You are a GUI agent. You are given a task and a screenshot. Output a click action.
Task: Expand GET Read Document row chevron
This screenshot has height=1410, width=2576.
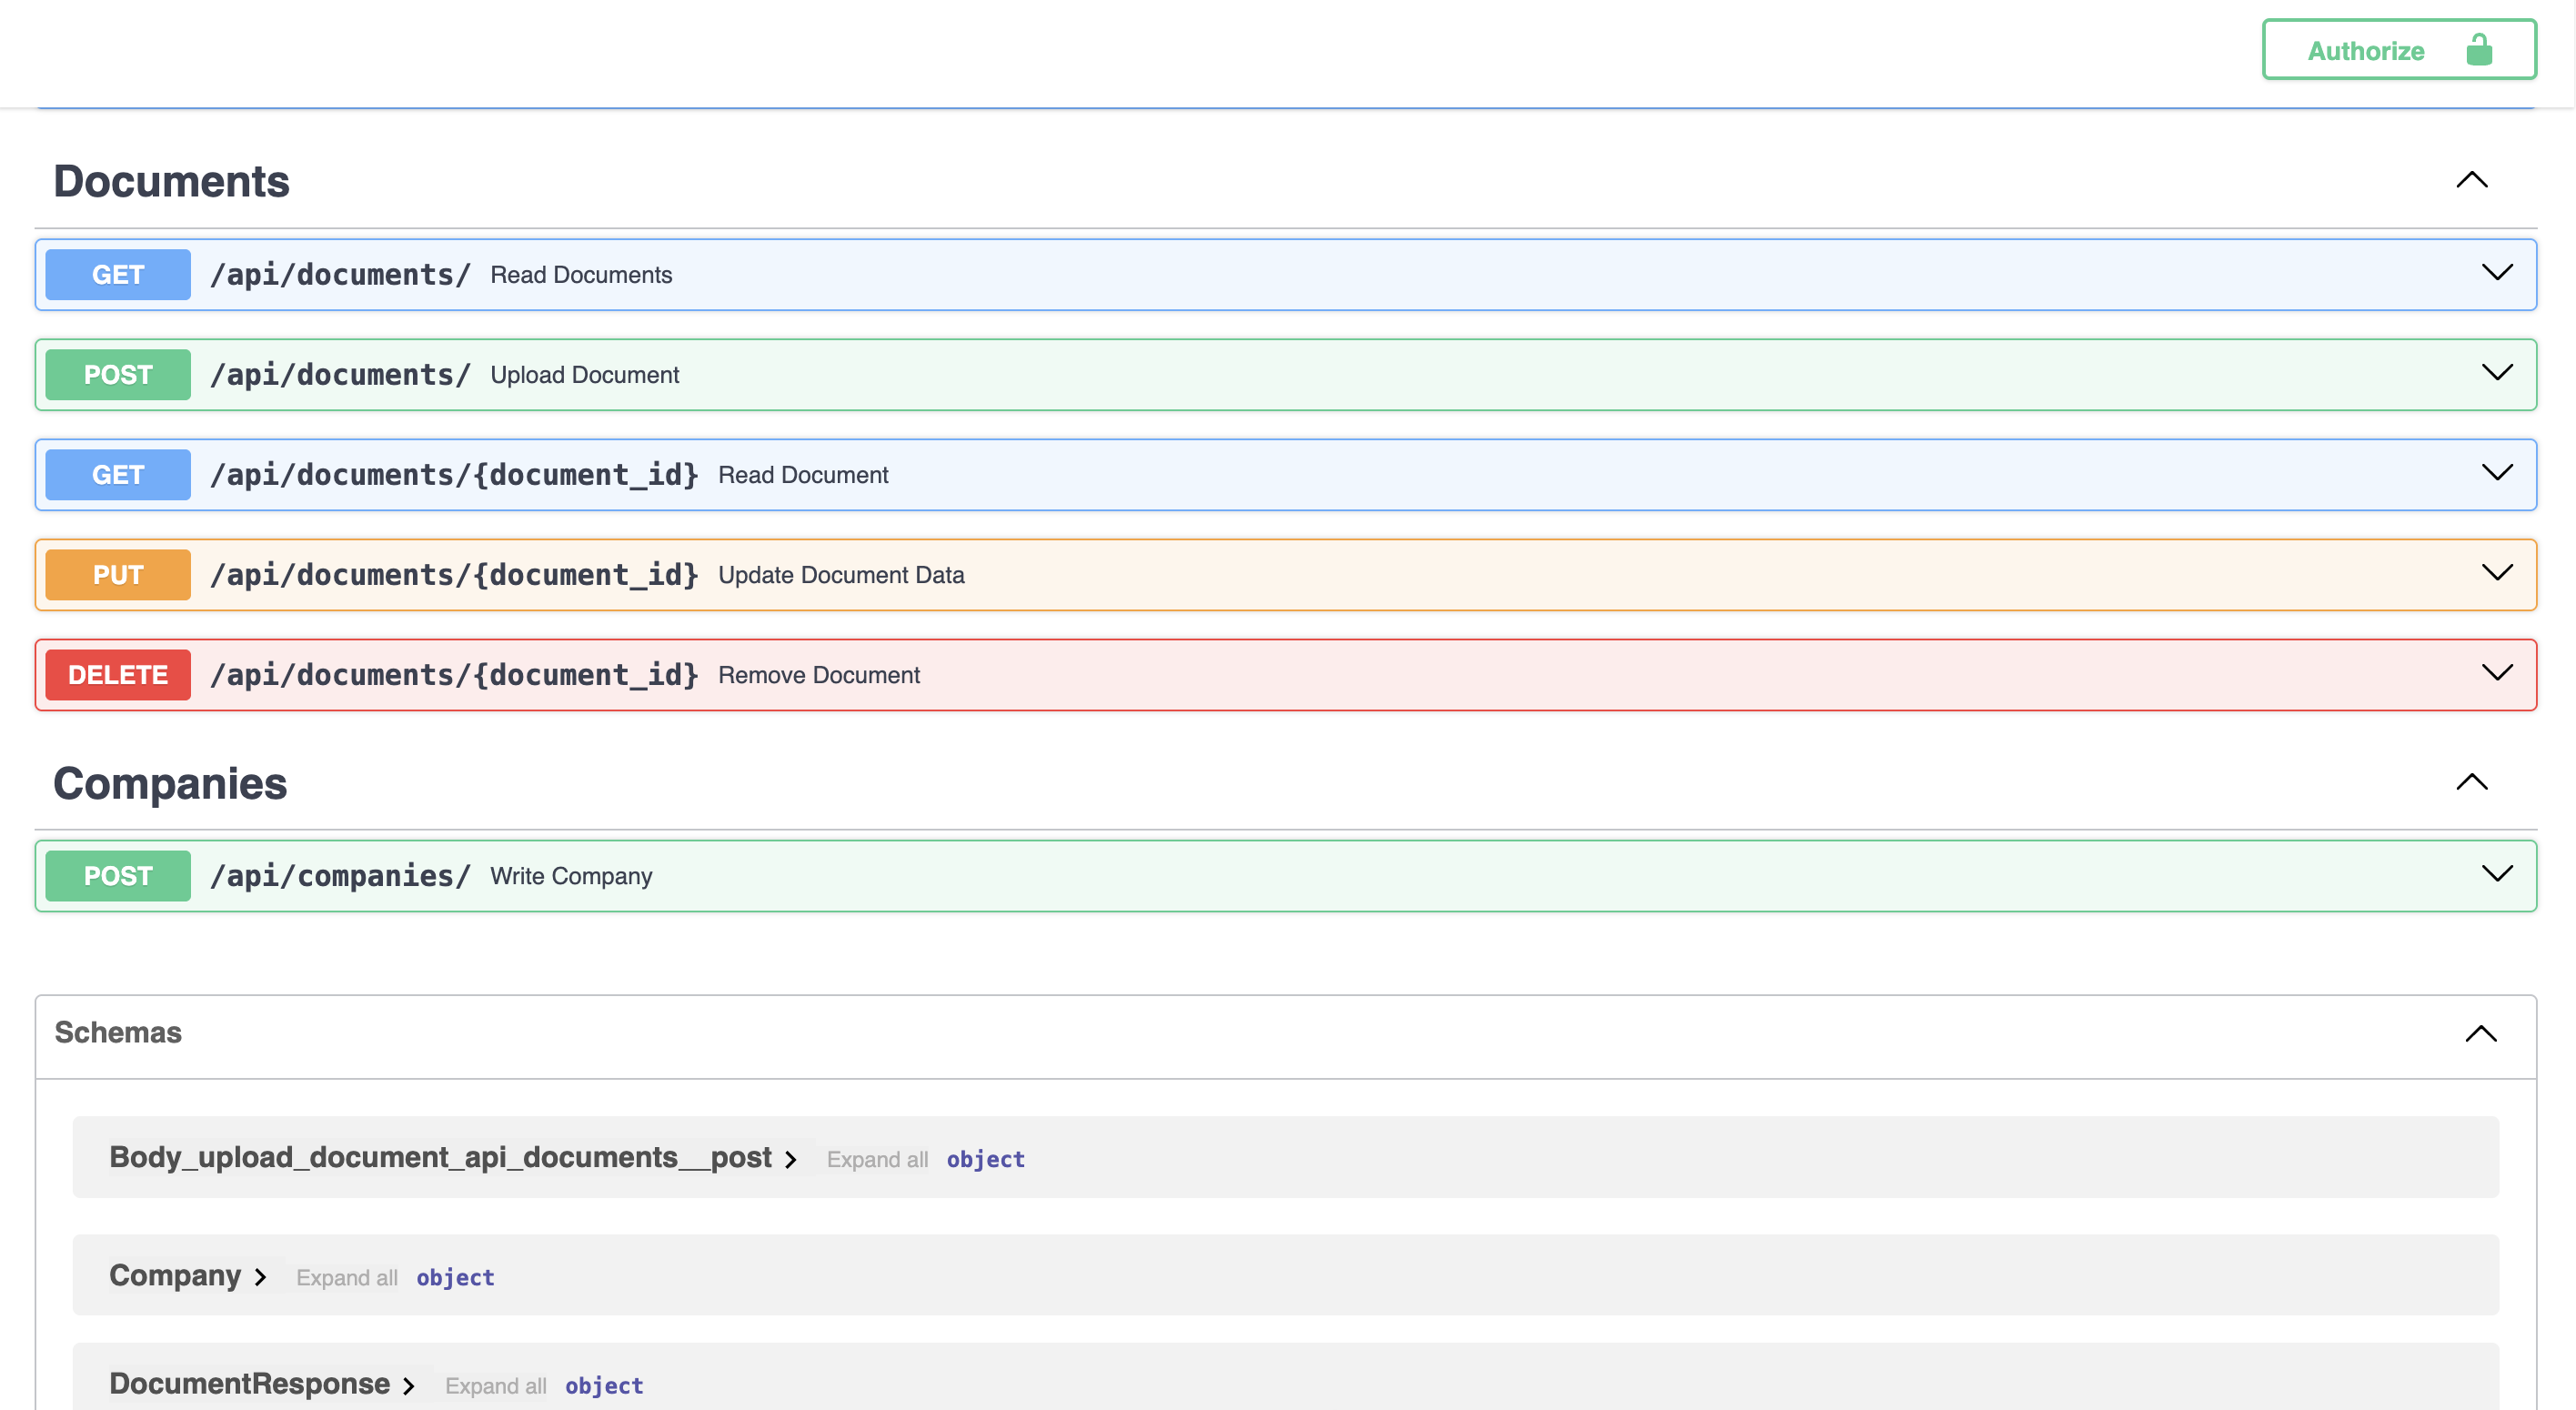tap(2496, 473)
